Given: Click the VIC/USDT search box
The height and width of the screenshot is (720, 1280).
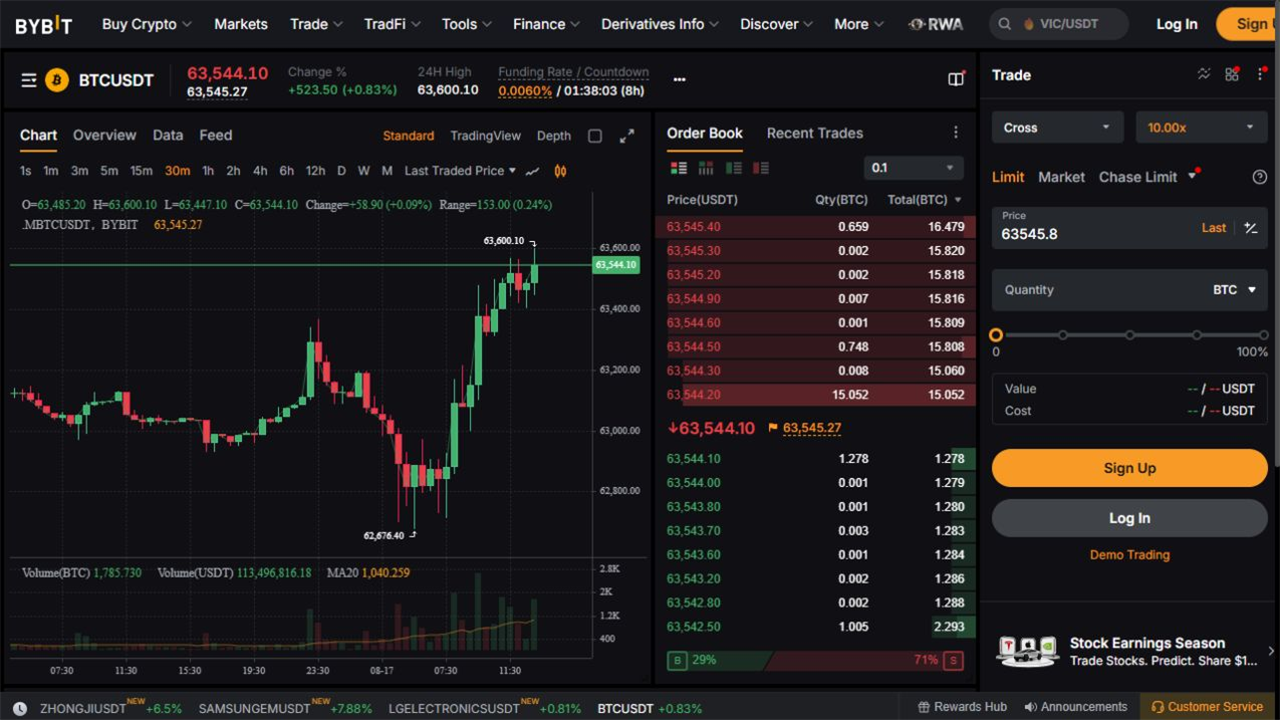Looking at the screenshot, I should [1059, 24].
